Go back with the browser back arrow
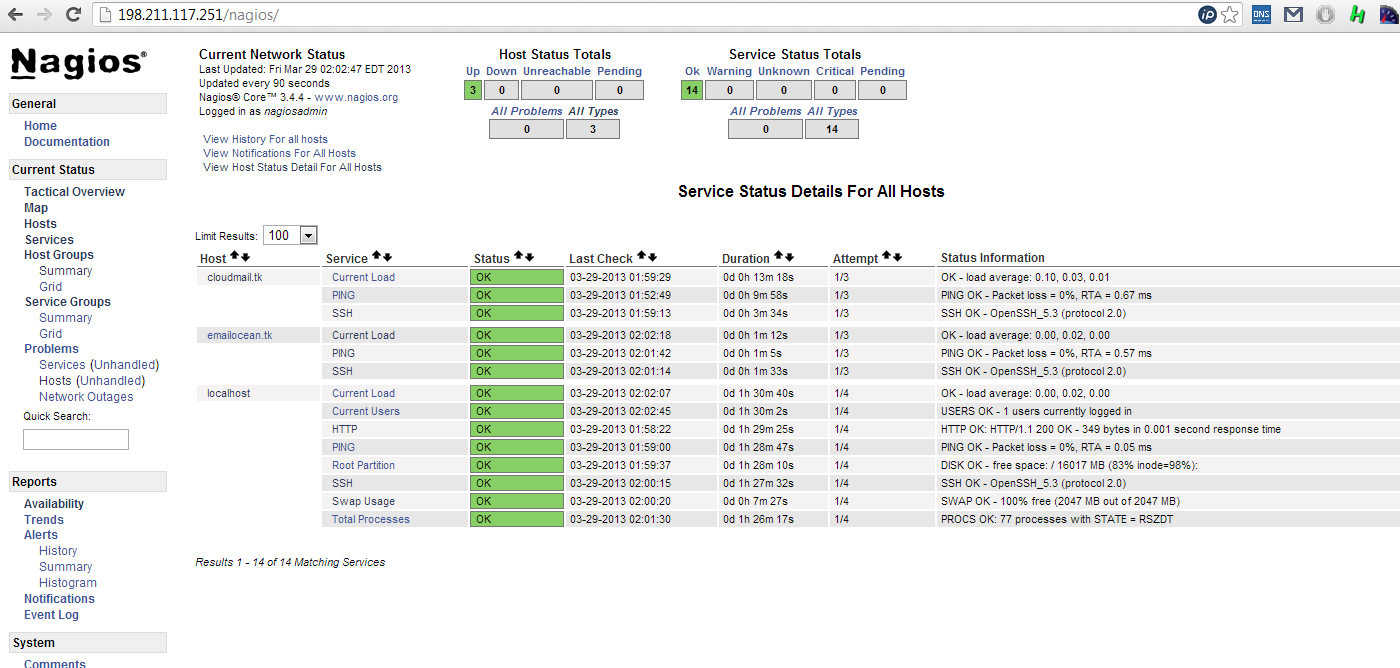The width and height of the screenshot is (1400, 668). click(x=16, y=15)
